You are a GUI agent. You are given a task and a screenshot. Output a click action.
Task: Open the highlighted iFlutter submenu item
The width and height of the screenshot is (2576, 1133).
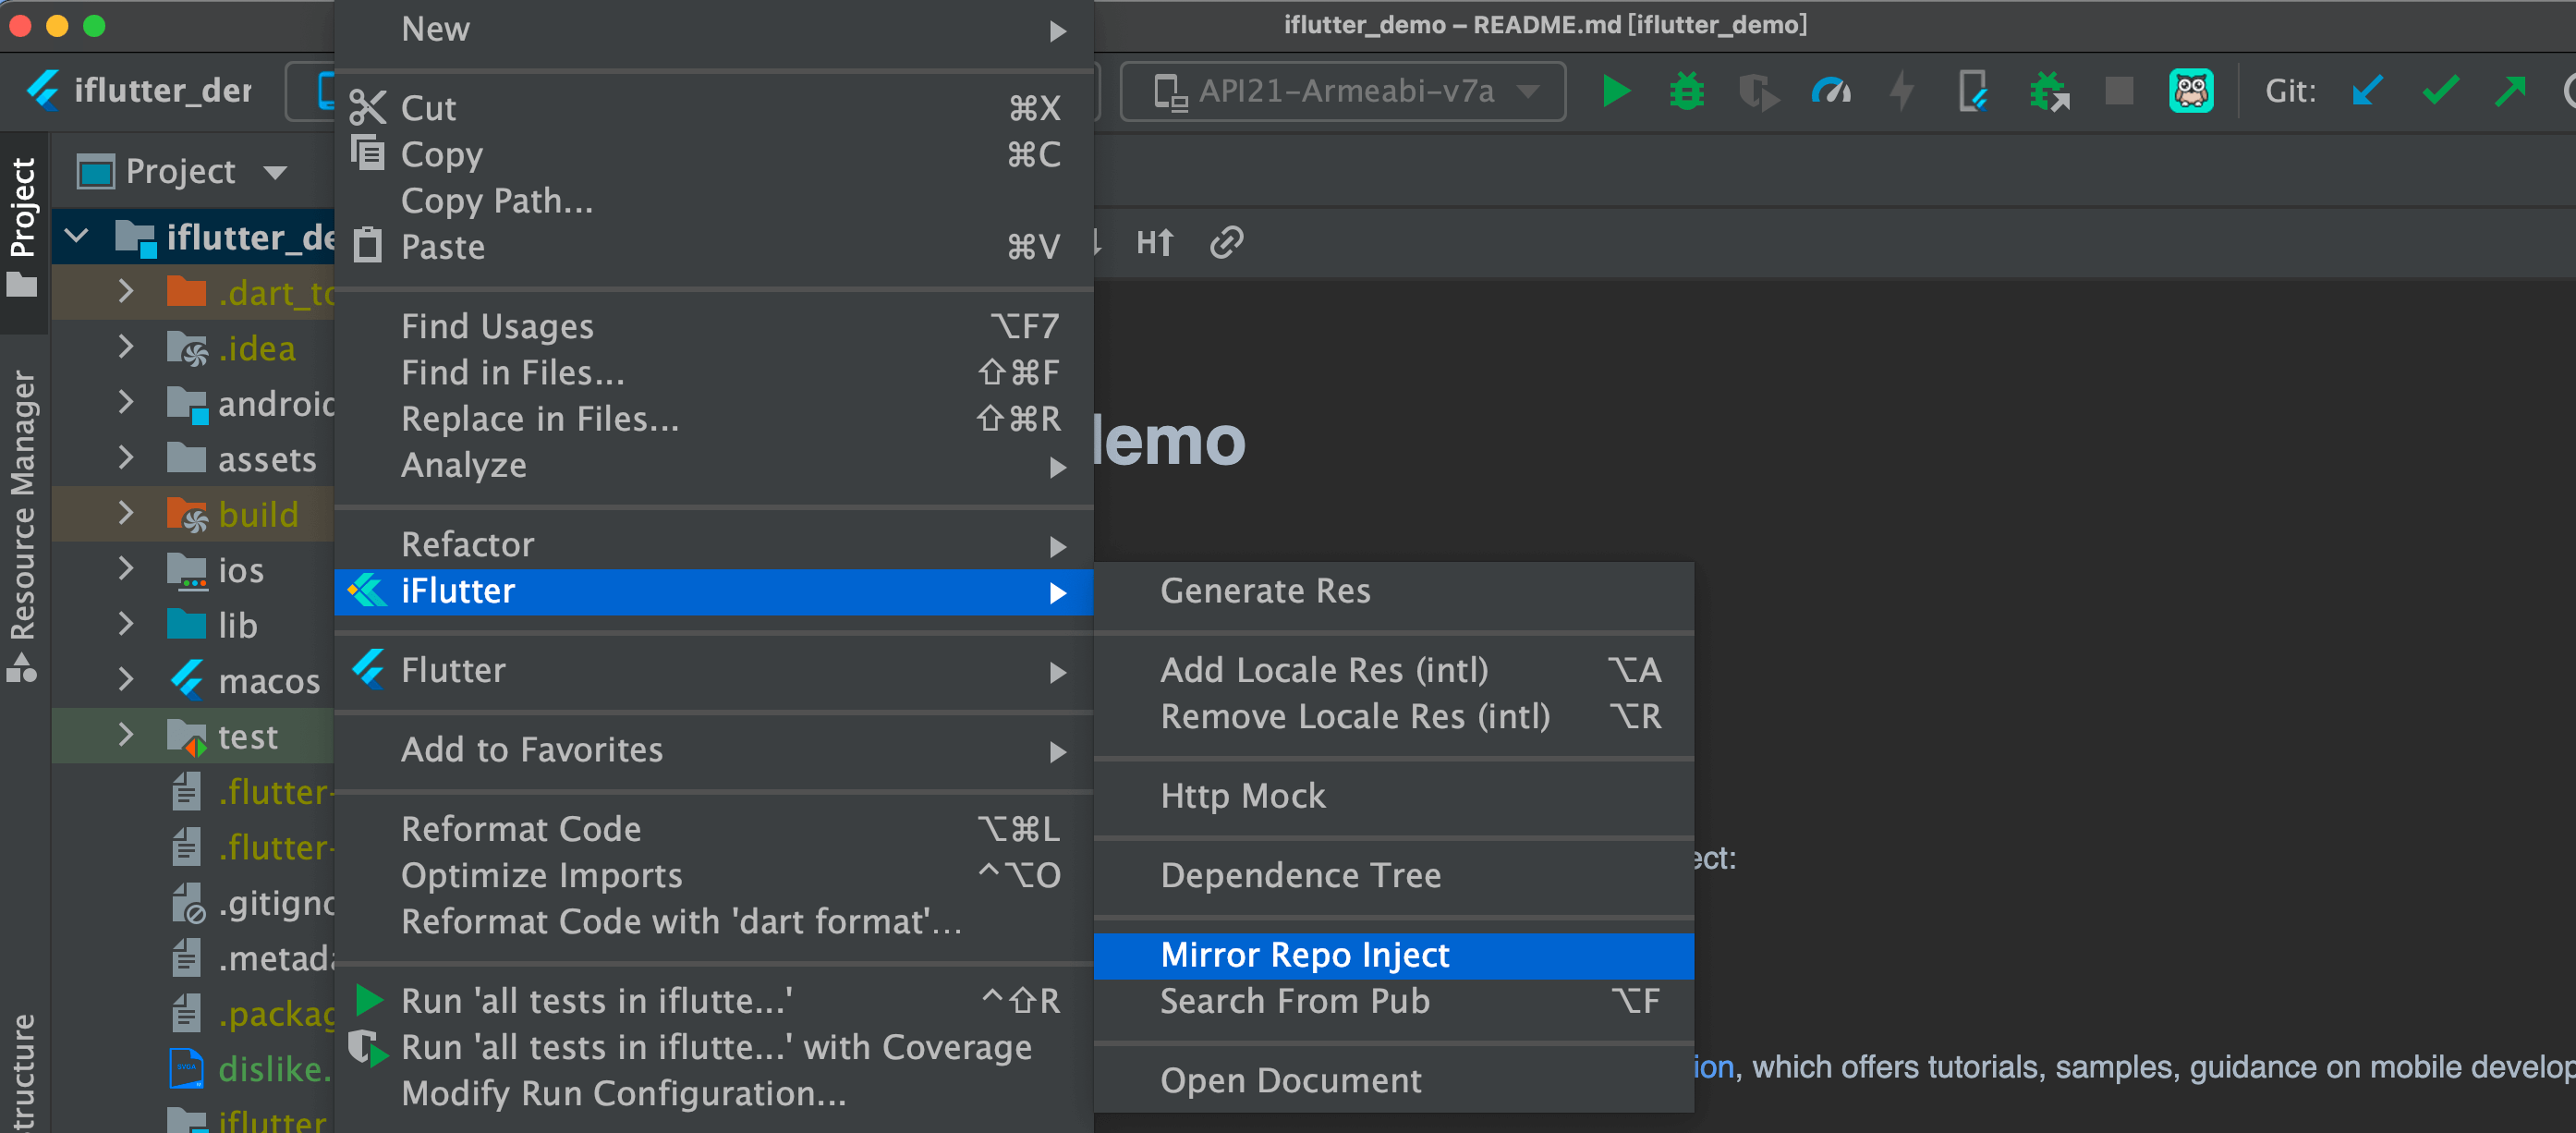coord(714,591)
